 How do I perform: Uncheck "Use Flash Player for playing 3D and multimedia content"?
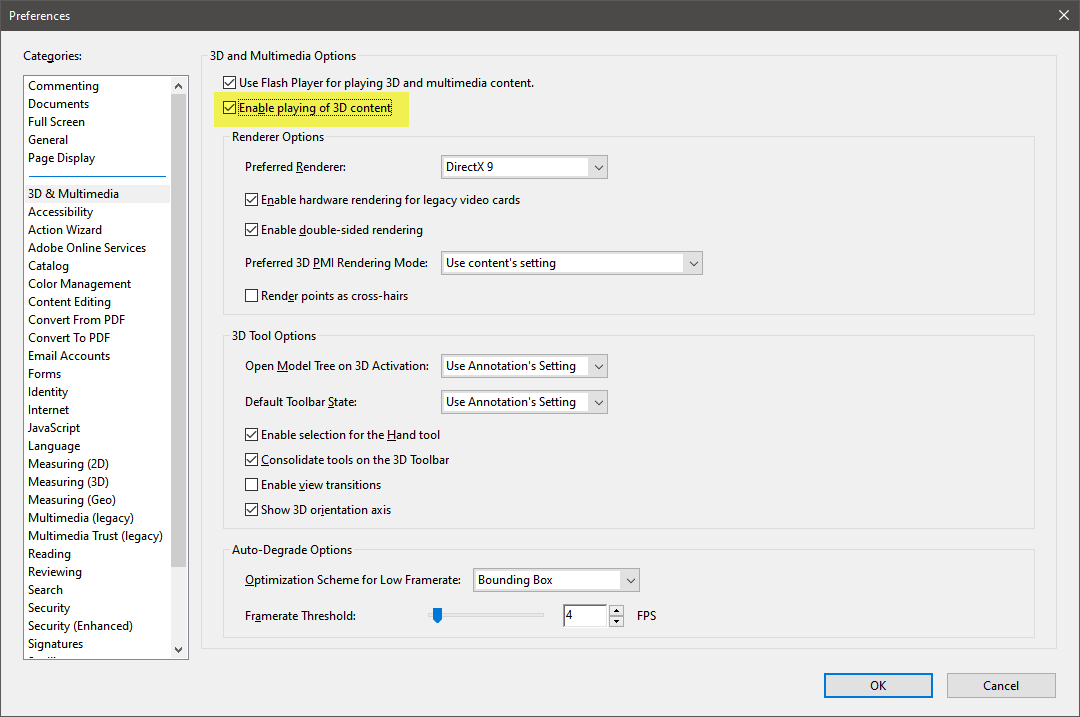pyautogui.click(x=229, y=82)
